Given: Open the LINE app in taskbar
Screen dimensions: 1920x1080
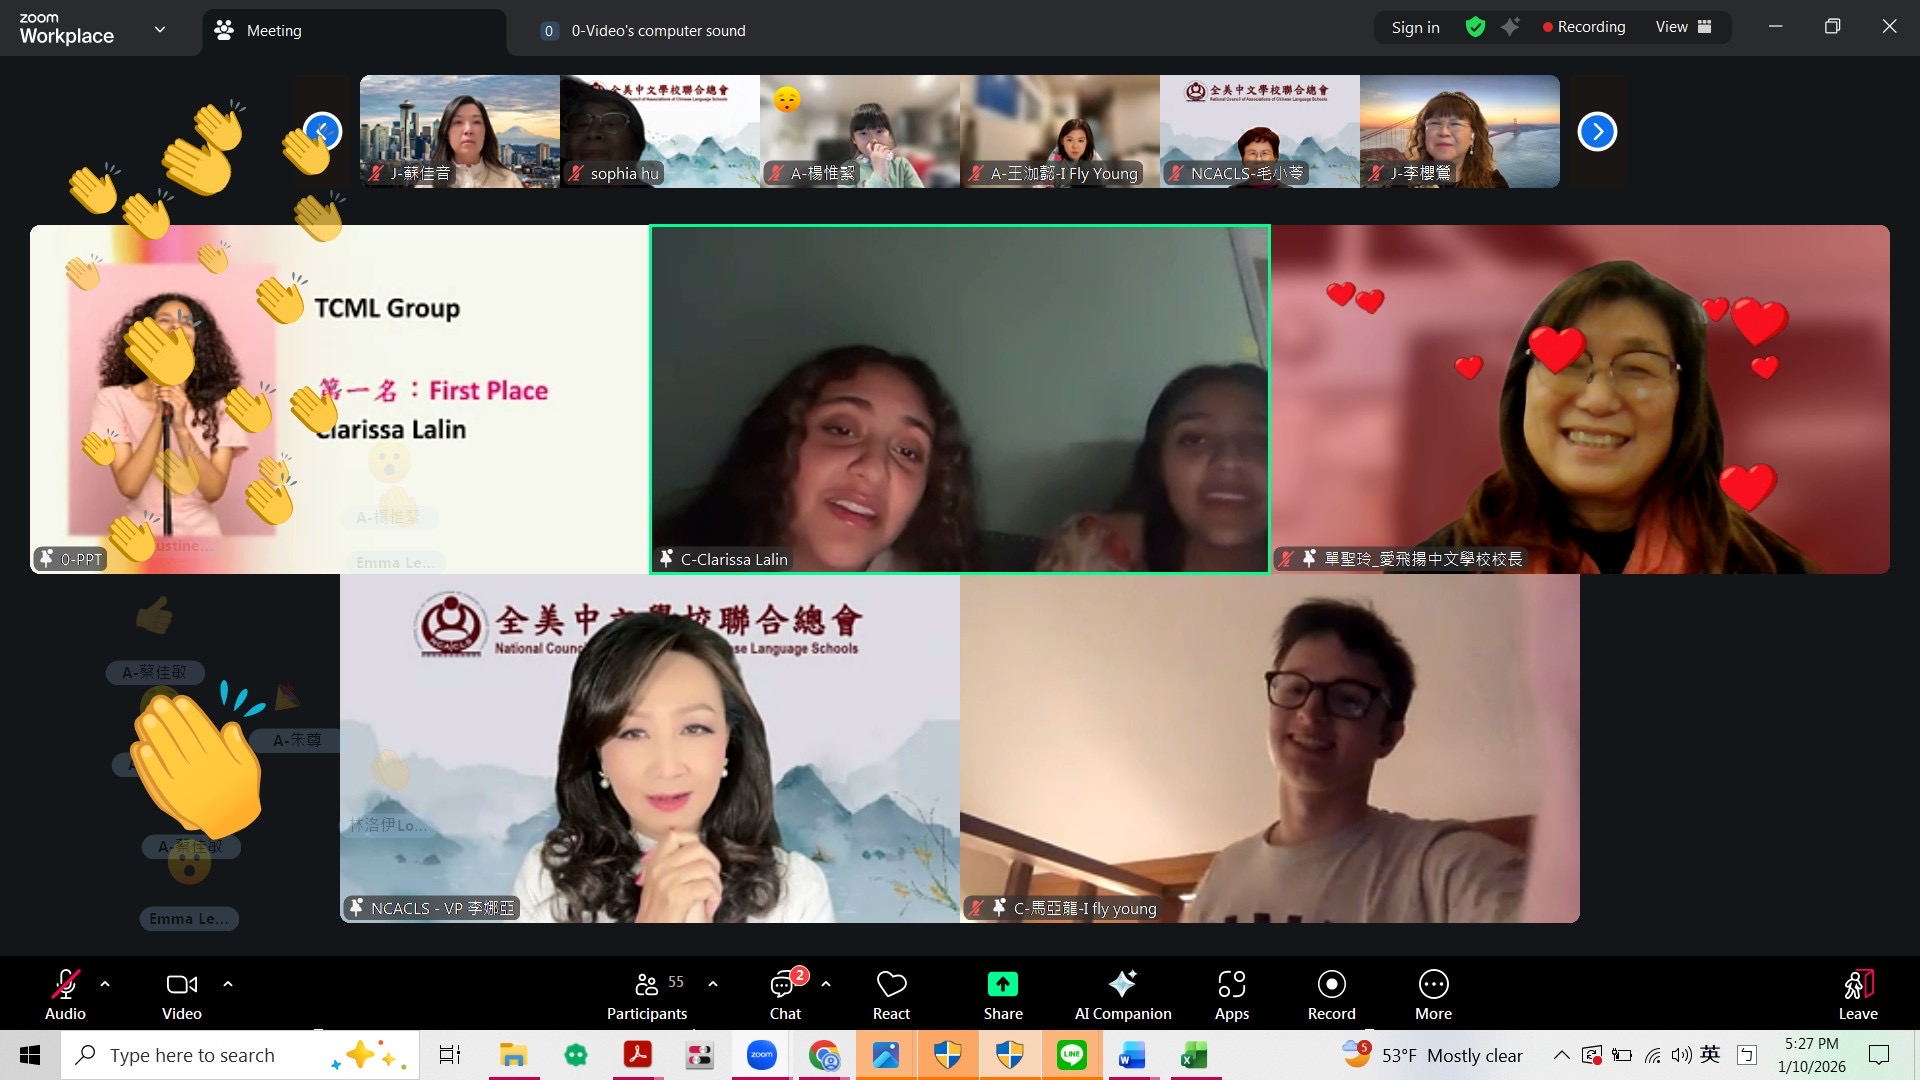Looking at the screenshot, I should tap(1071, 1055).
